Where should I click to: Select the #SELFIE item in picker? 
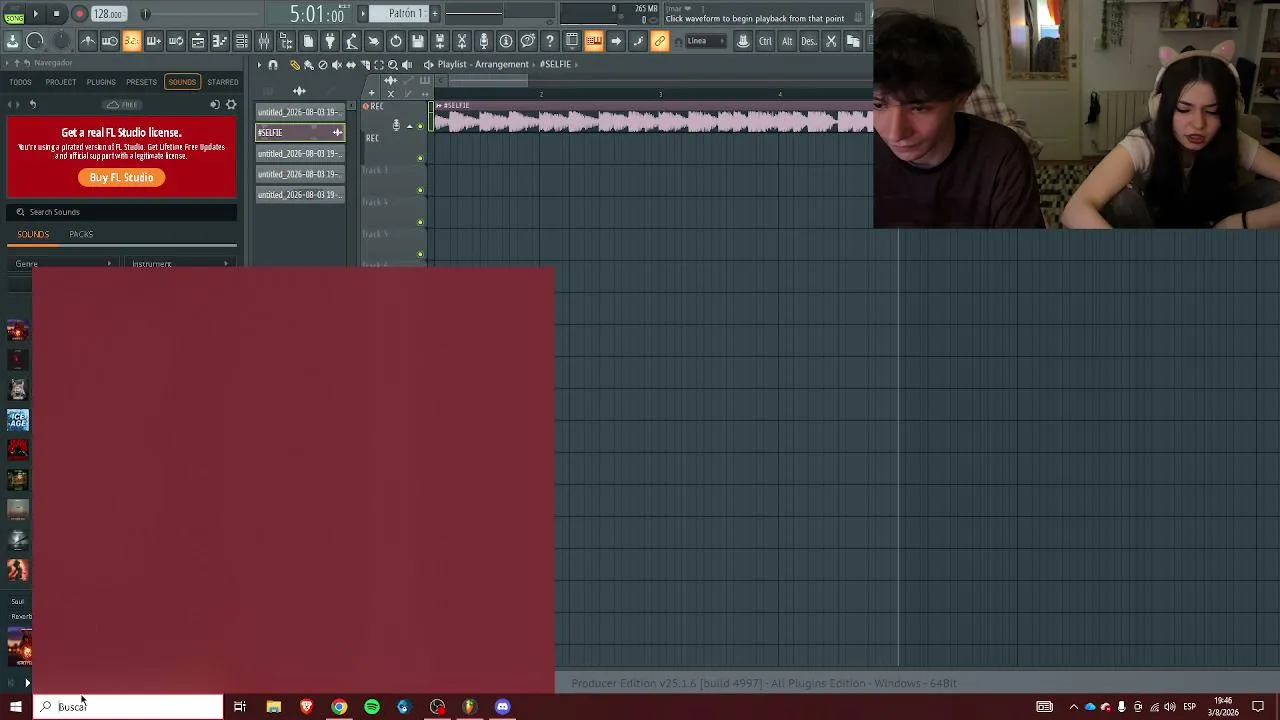pyautogui.click(x=300, y=133)
